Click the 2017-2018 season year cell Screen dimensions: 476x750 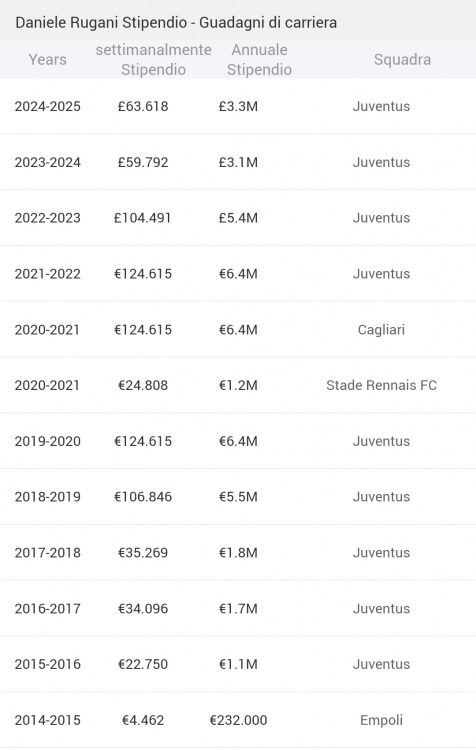coord(47,552)
